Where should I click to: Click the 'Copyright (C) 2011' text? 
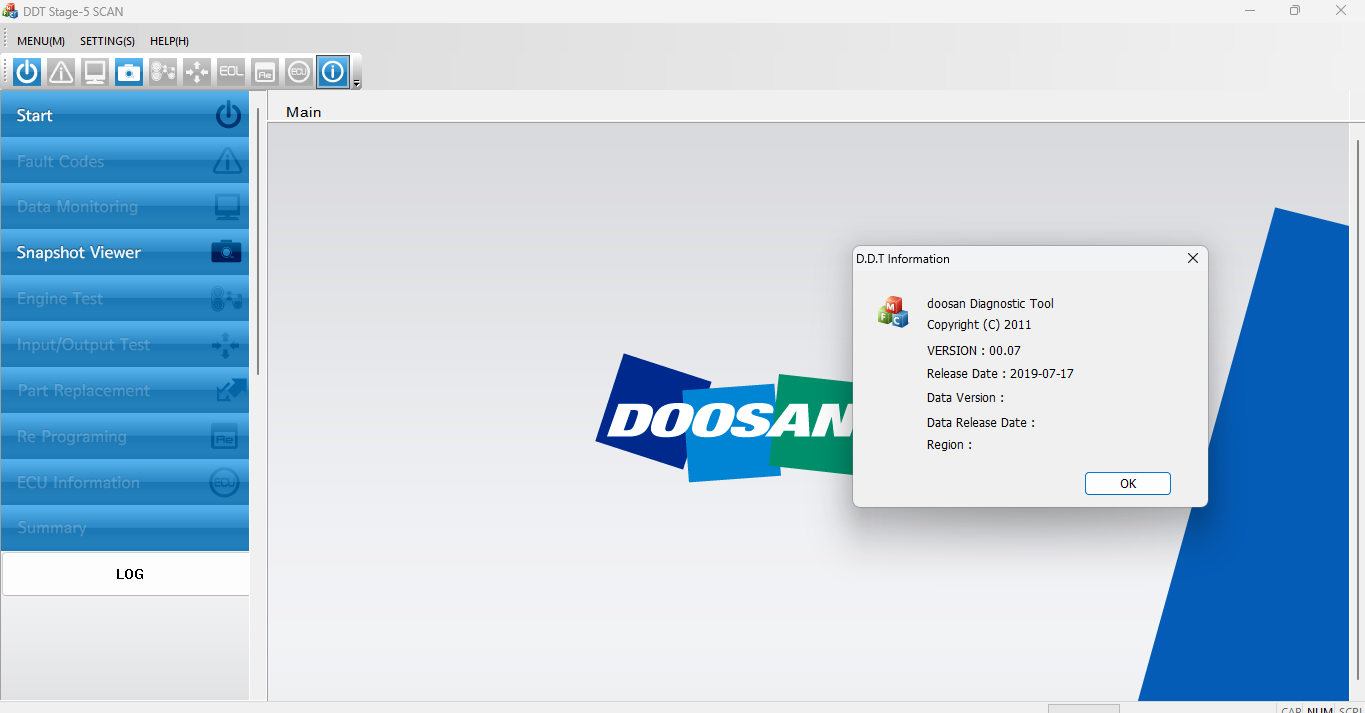(979, 325)
